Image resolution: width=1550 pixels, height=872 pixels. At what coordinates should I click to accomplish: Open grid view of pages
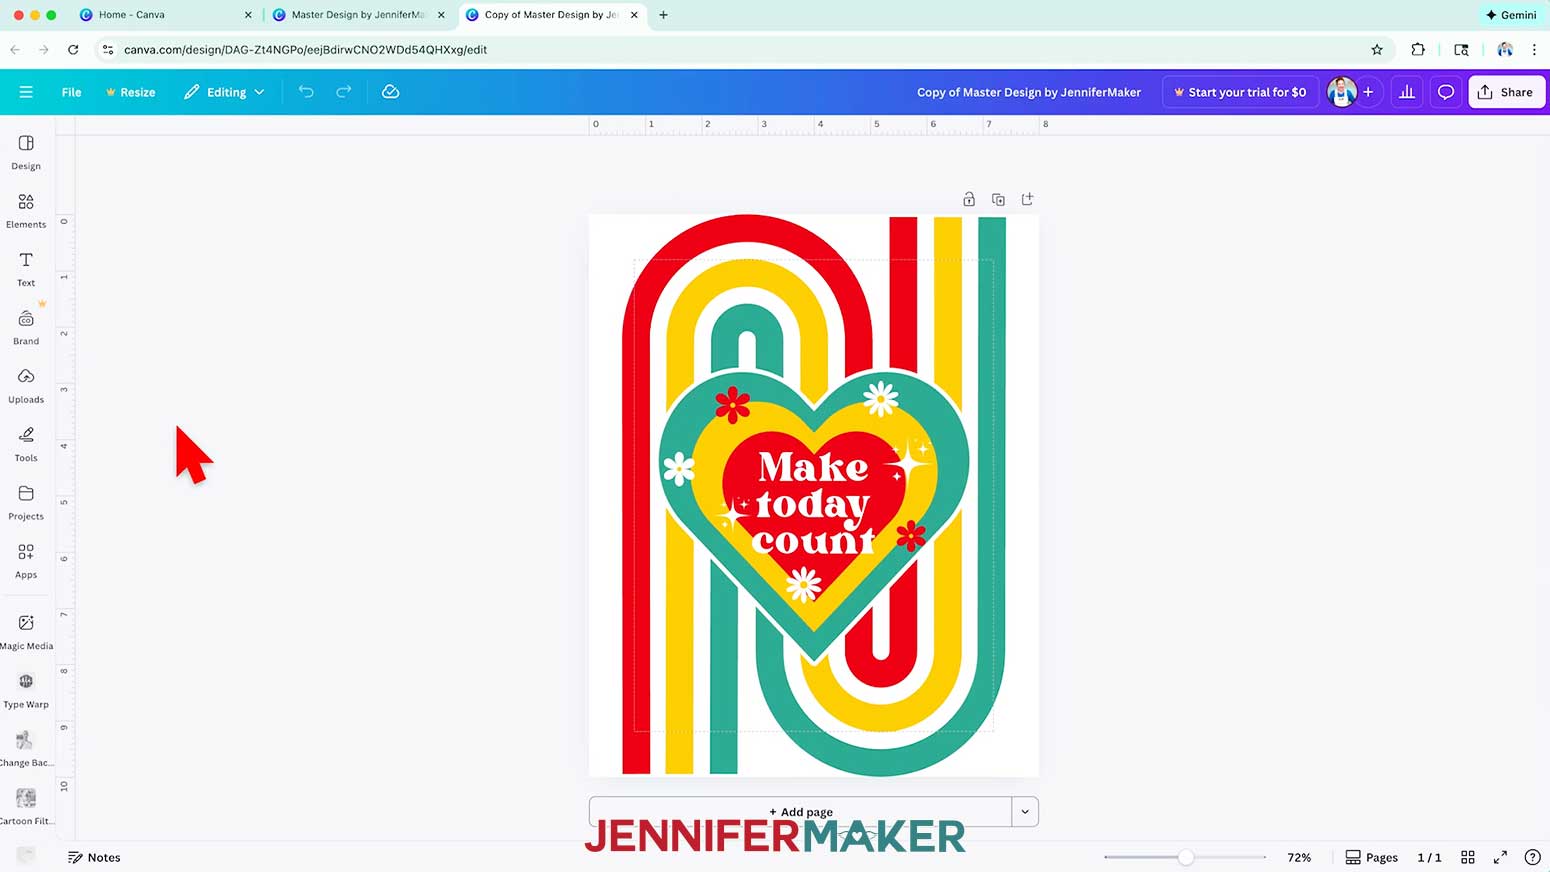point(1468,857)
